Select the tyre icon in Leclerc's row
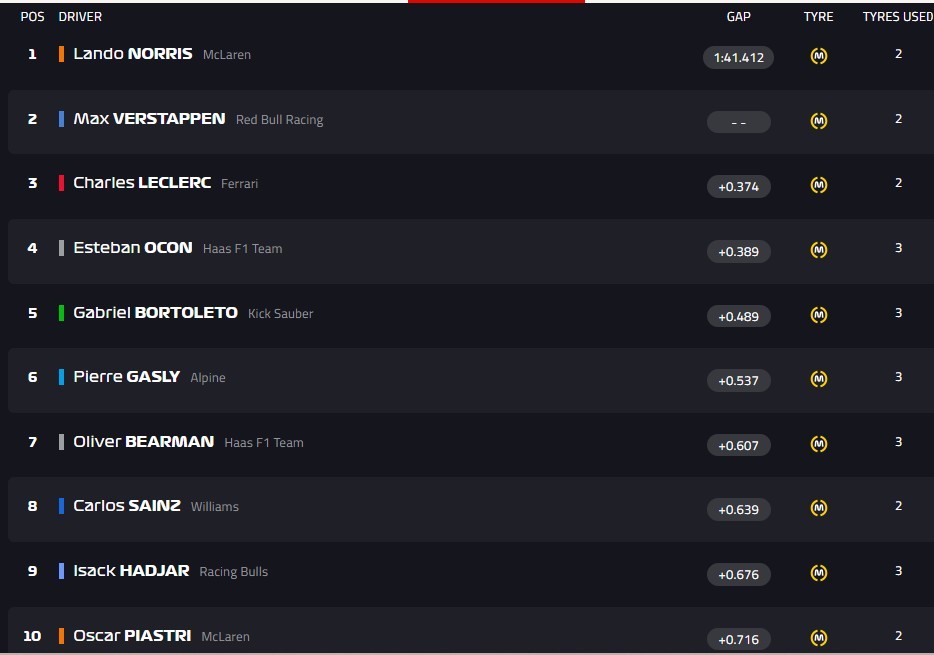 (818, 185)
